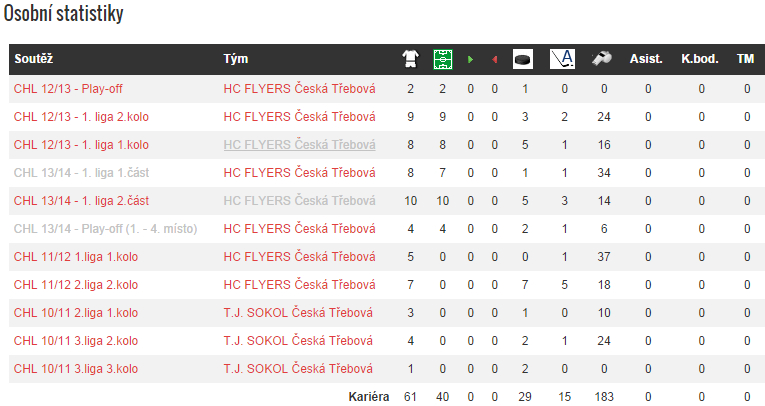The height and width of the screenshot is (406, 765).
Task: Go to CHL 10/11 3.liga 3.kolo
Action: (x=76, y=369)
